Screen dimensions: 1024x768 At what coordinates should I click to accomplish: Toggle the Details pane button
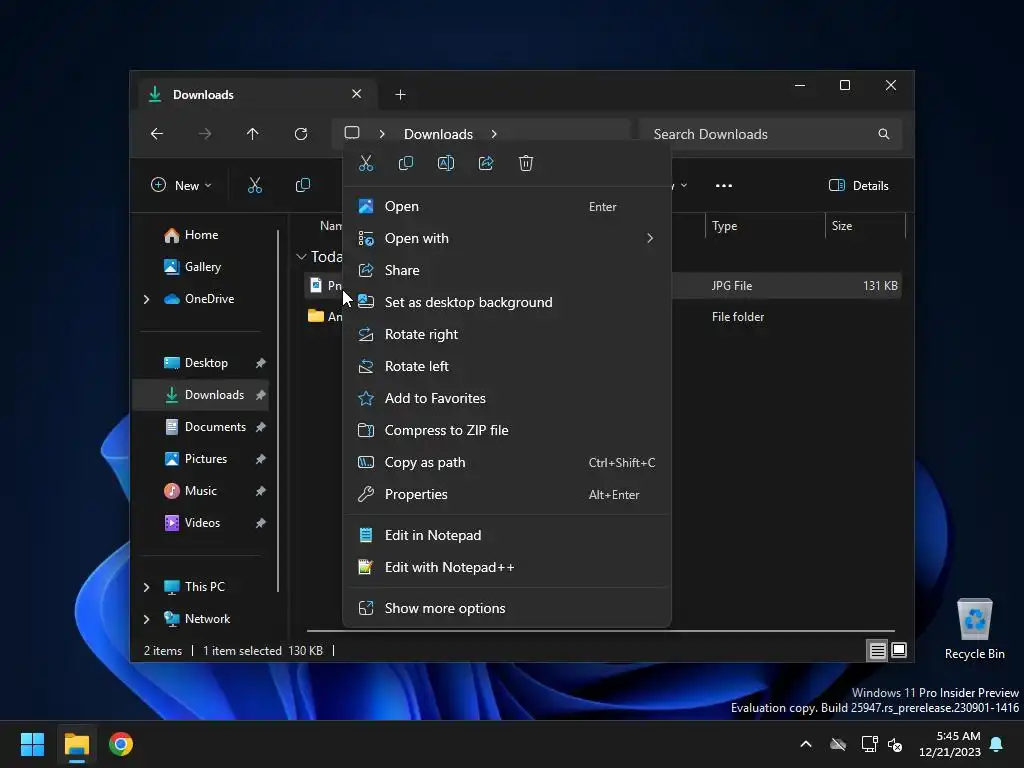tap(859, 185)
